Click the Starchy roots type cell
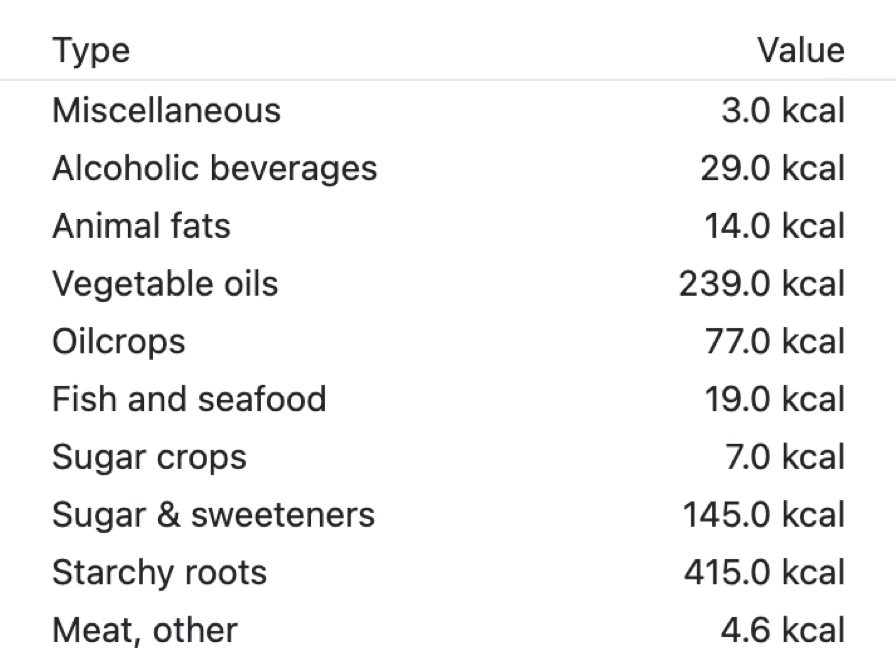This screenshot has height=648, width=896. (159, 573)
